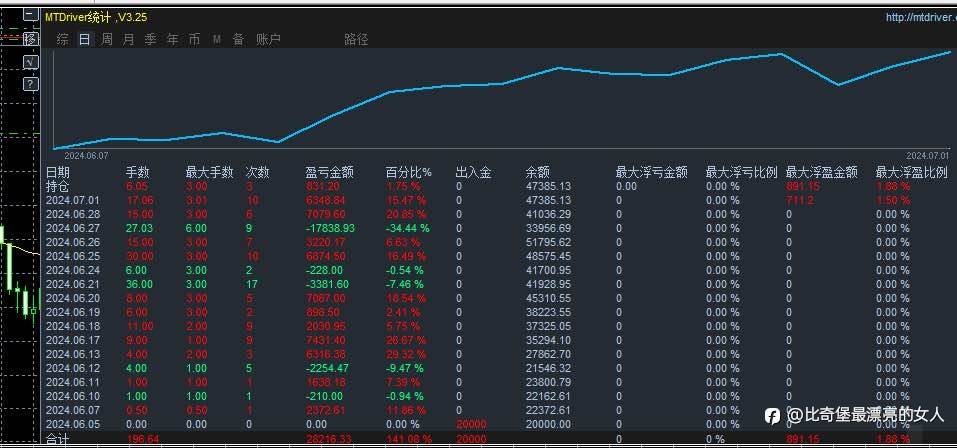Click the 手数 column header
Image resolution: width=957 pixels, height=448 pixels.
[137, 173]
